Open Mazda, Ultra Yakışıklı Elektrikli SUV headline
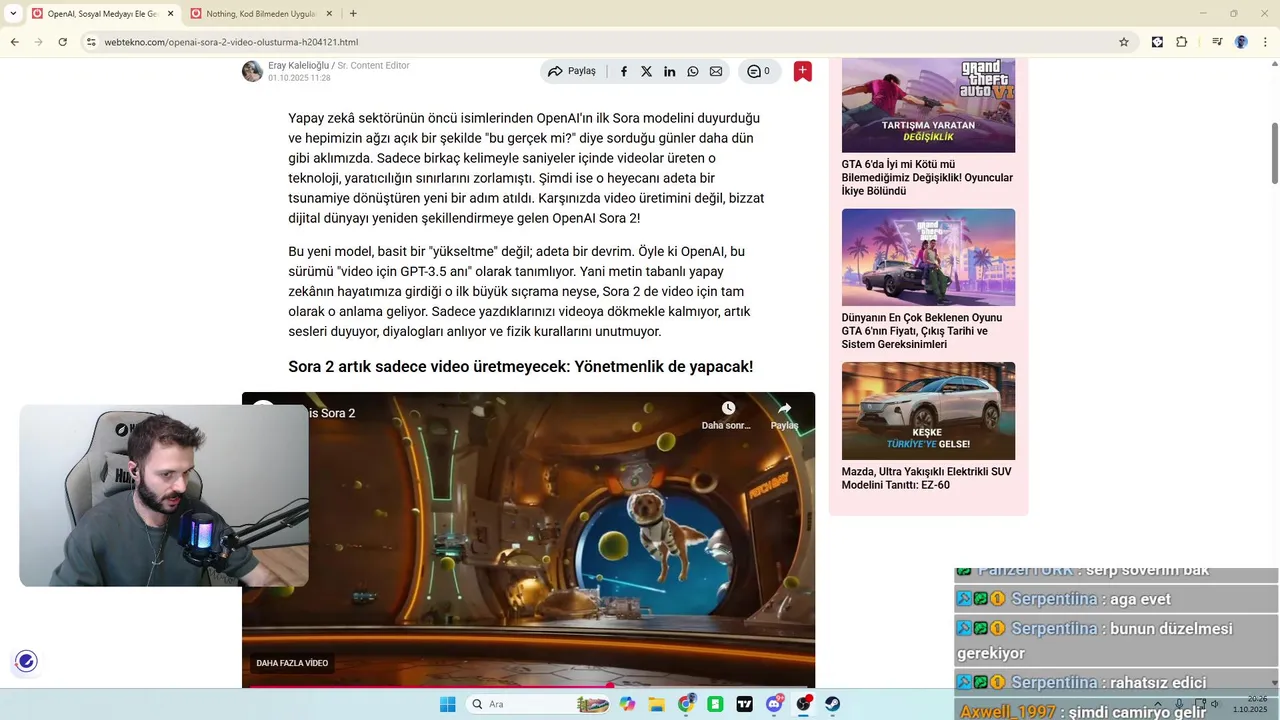 [926, 478]
